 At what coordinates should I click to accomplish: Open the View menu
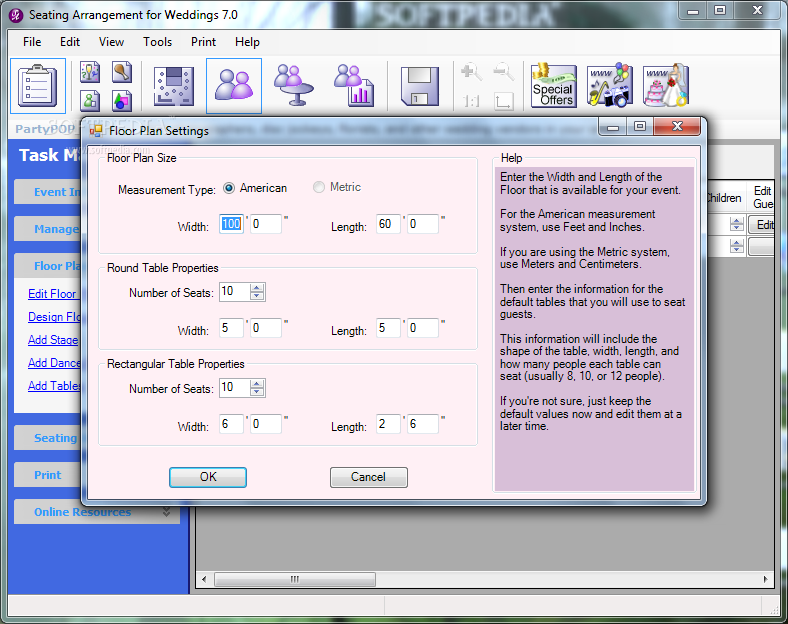(111, 42)
